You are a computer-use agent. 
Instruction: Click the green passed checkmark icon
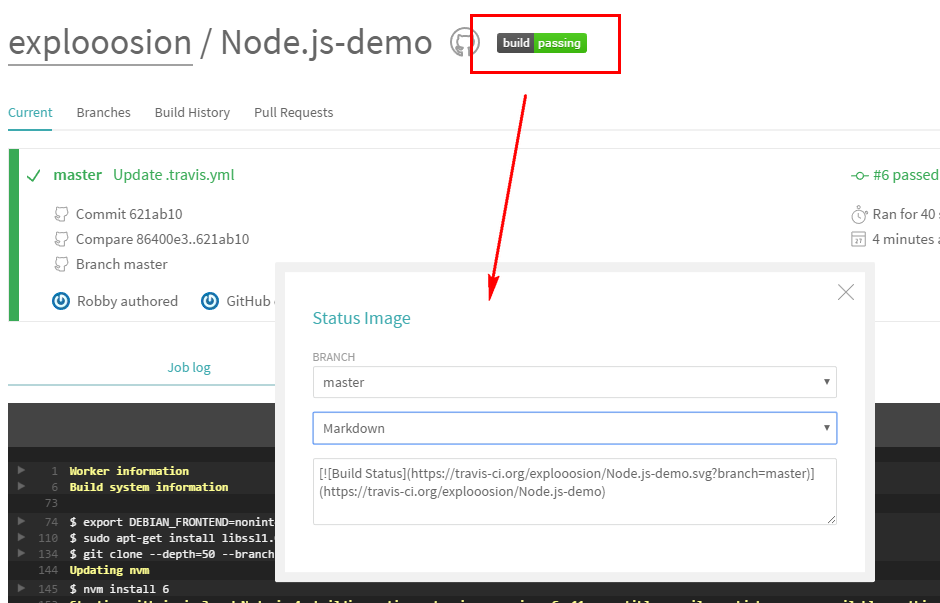[34, 176]
